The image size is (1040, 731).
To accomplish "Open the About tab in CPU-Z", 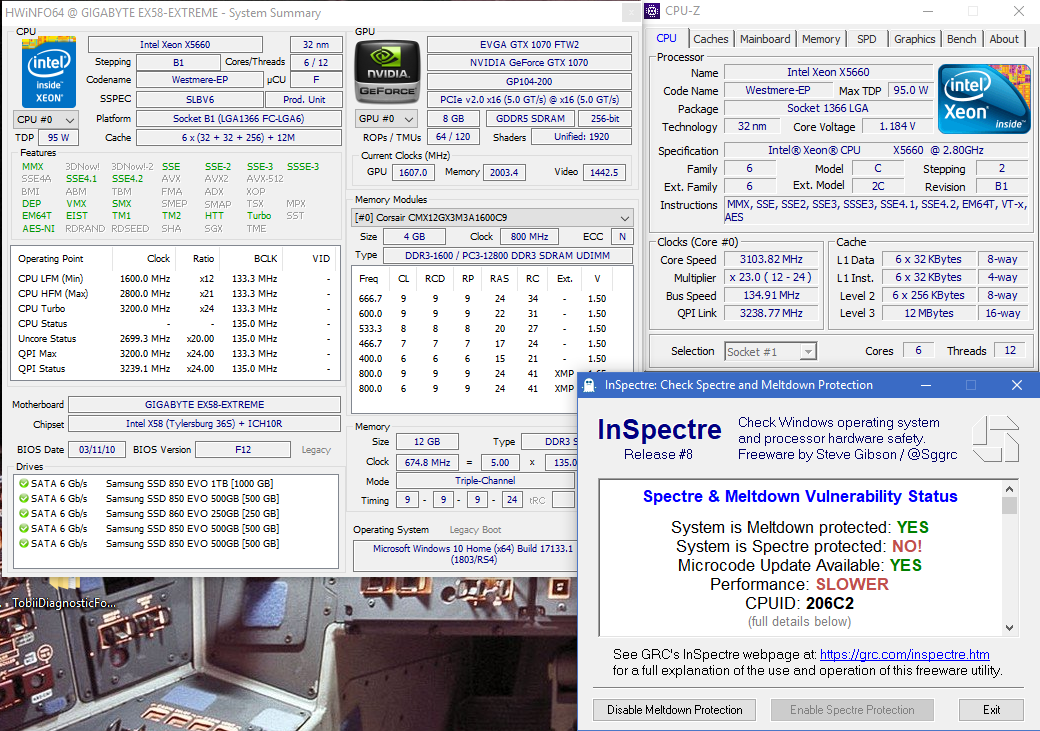I will (x=1004, y=39).
